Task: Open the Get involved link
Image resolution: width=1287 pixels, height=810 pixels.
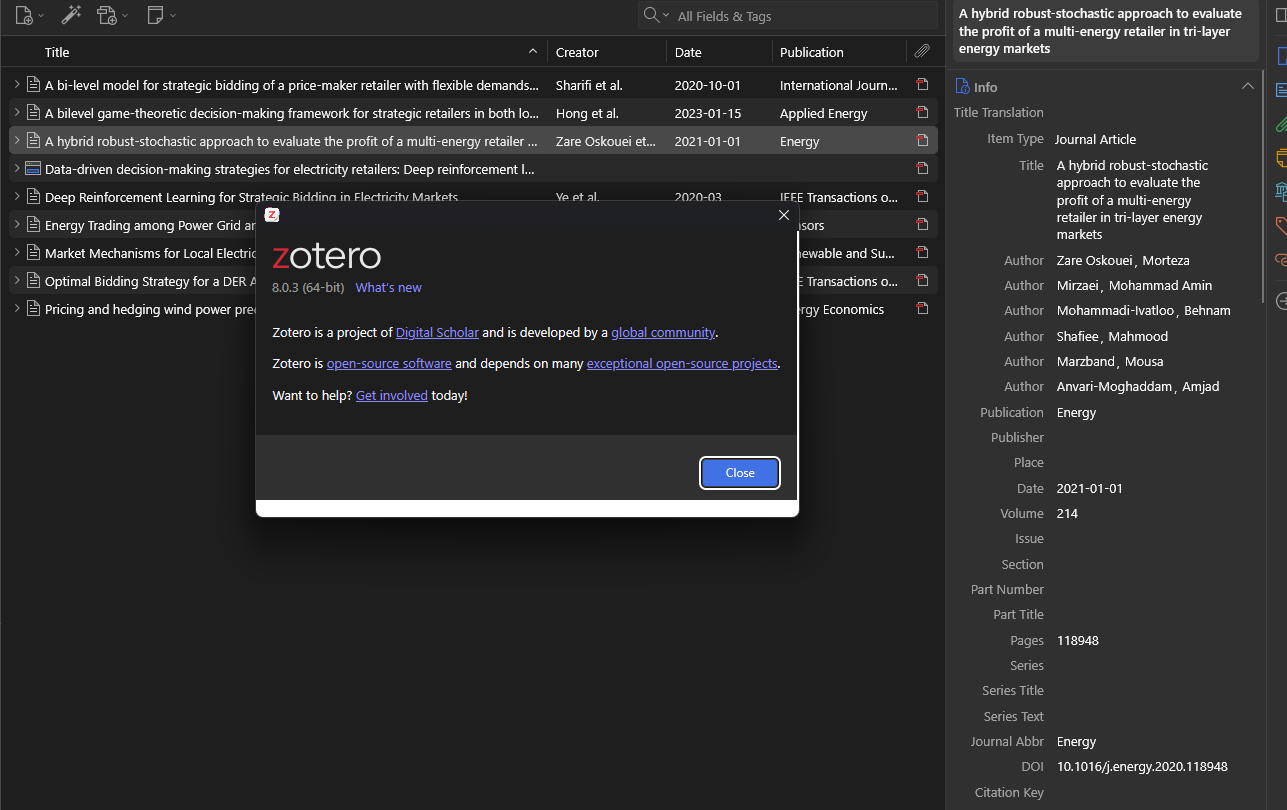Action: pyautogui.click(x=391, y=396)
